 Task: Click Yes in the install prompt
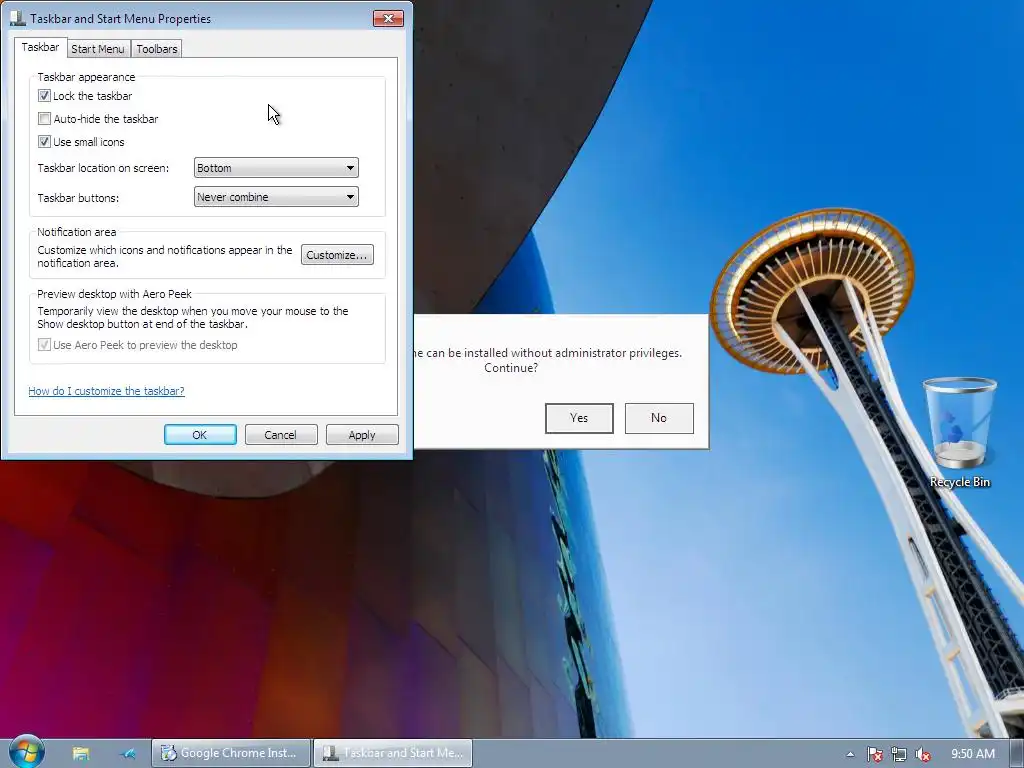tap(579, 418)
